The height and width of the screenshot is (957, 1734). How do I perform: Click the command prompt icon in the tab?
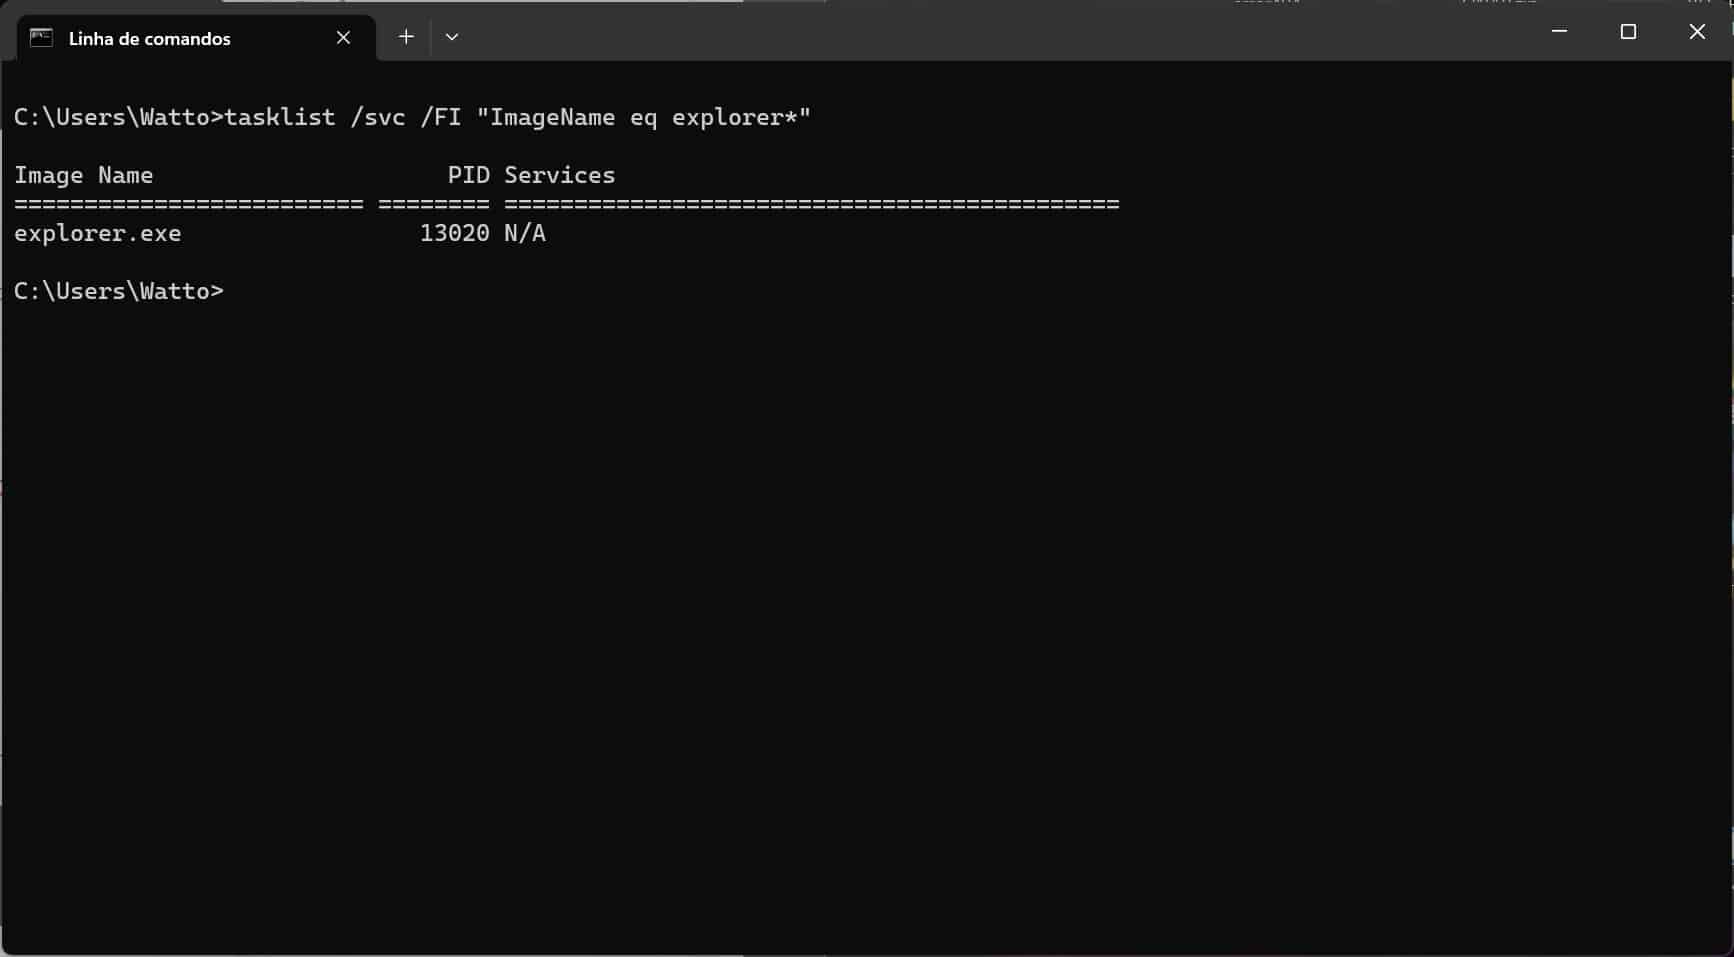41,38
